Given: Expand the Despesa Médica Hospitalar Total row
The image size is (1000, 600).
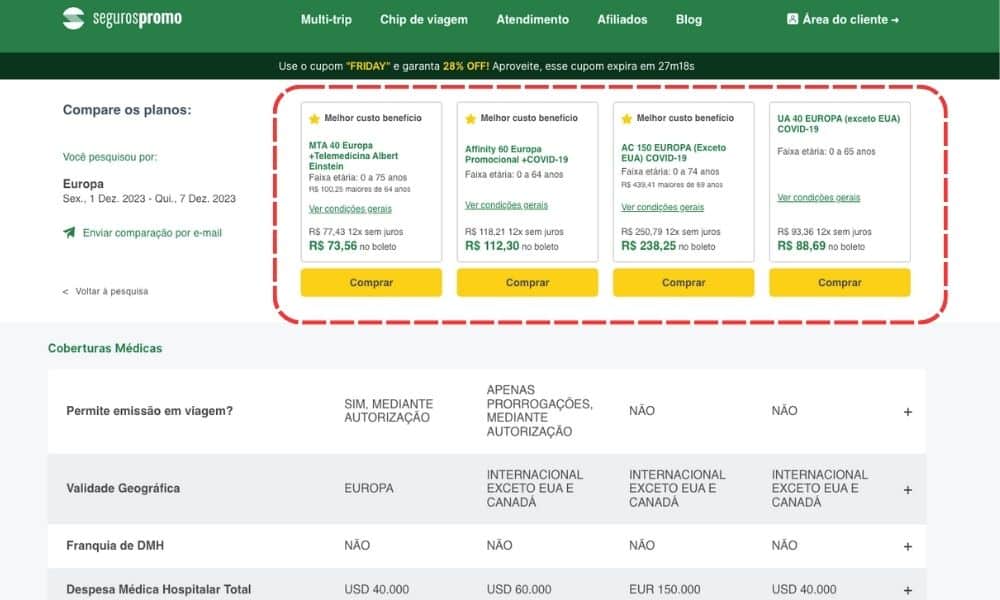Looking at the screenshot, I should [x=908, y=590].
